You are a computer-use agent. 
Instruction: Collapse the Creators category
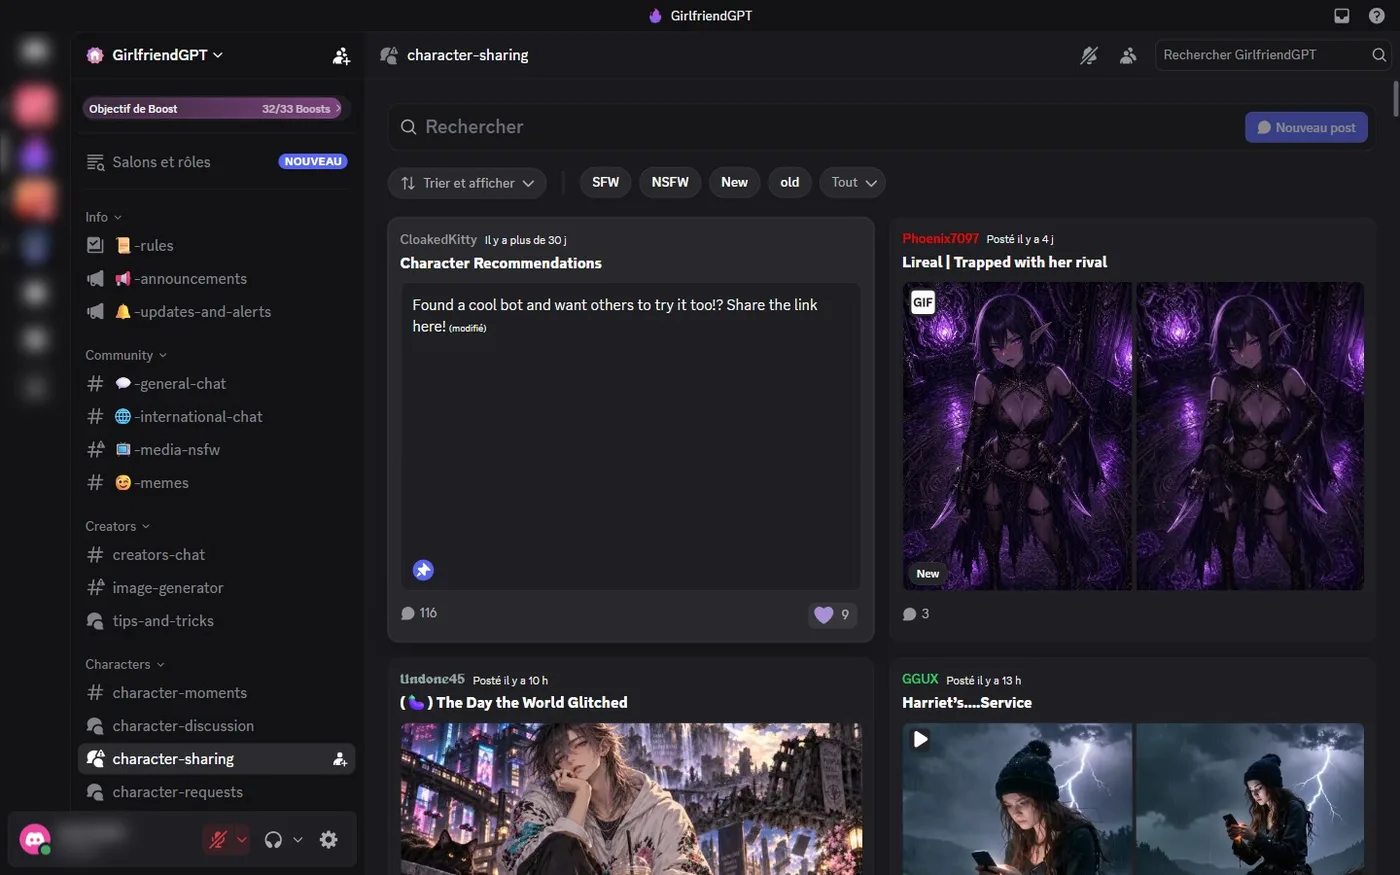click(117, 526)
